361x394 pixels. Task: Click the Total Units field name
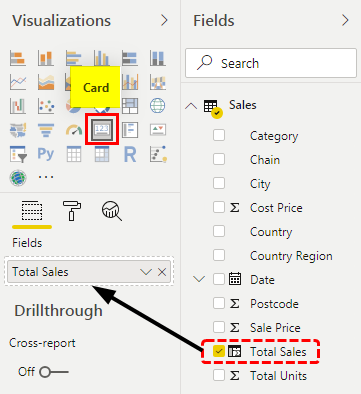[x=278, y=376]
